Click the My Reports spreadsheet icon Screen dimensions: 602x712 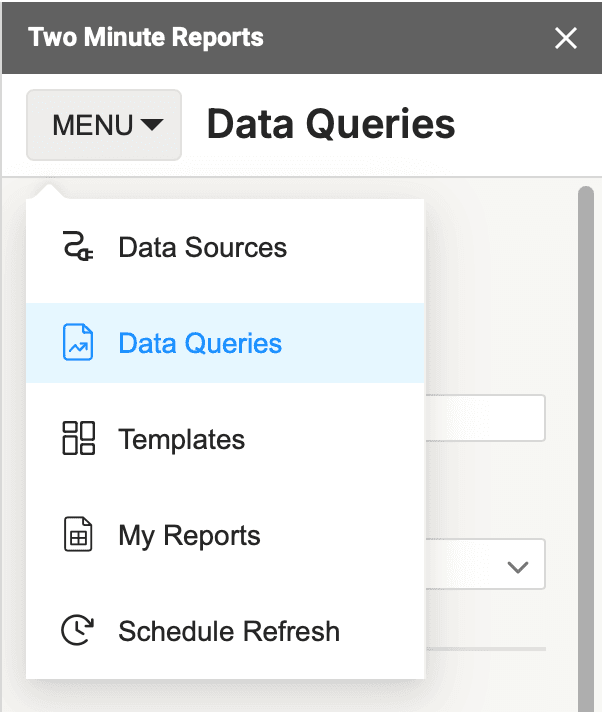(78, 534)
